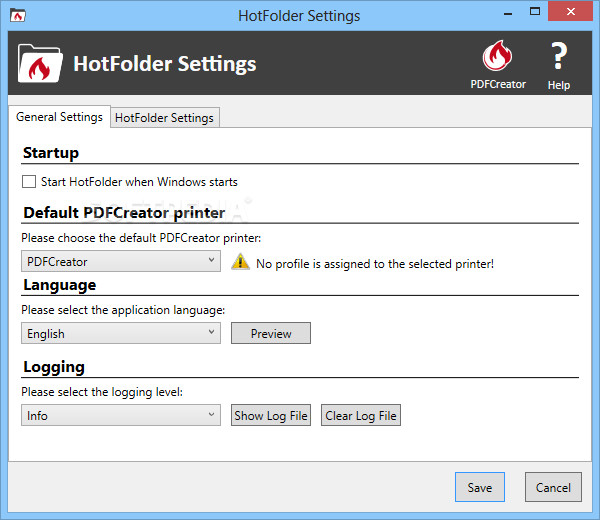Cancel the settings dialog

coord(553,487)
